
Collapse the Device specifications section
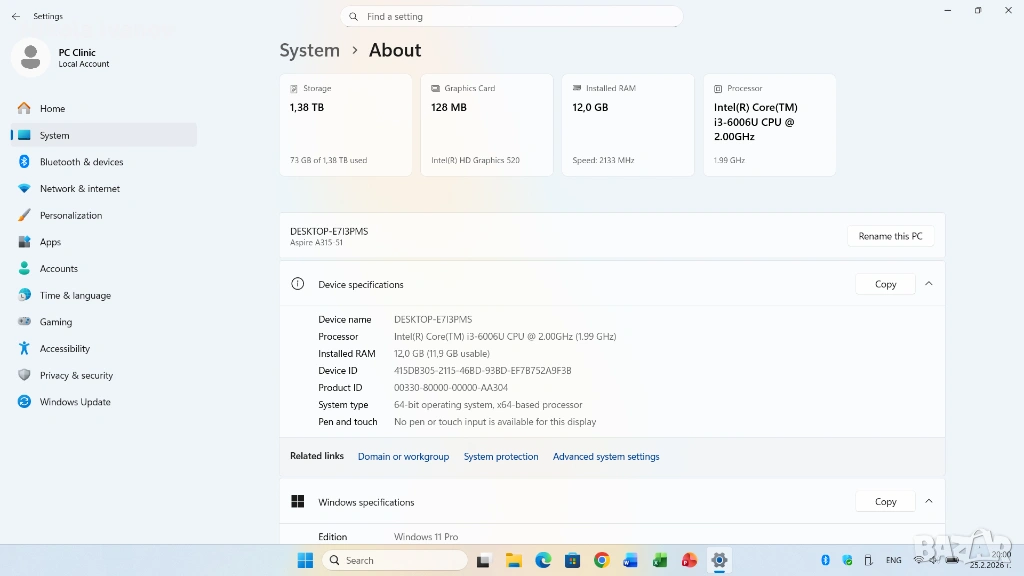click(x=928, y=284)
